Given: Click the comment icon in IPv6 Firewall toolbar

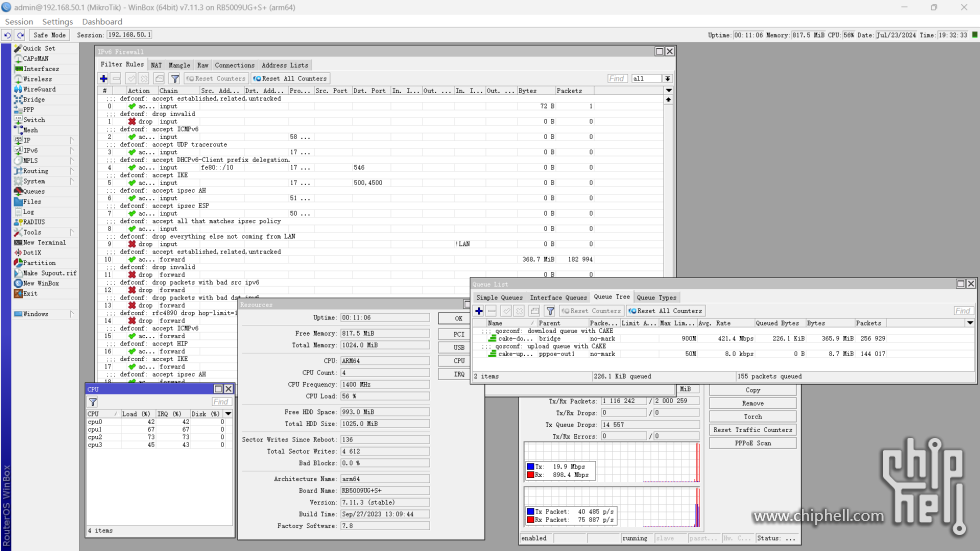Looking at the screenshot, I should coord(159,79).
